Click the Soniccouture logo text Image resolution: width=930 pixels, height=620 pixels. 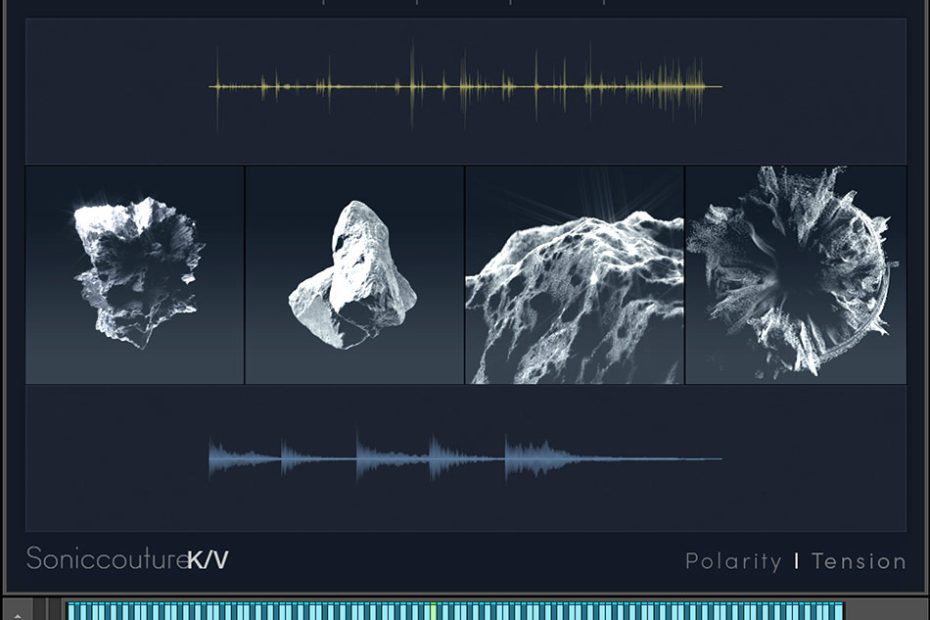tap(106, 559)
